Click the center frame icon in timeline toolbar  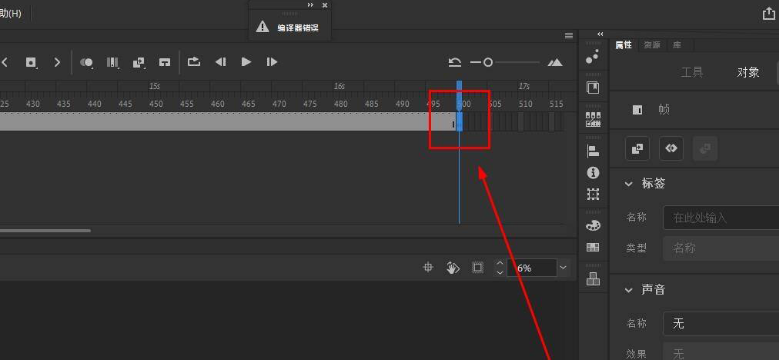[x=164, y=63]
